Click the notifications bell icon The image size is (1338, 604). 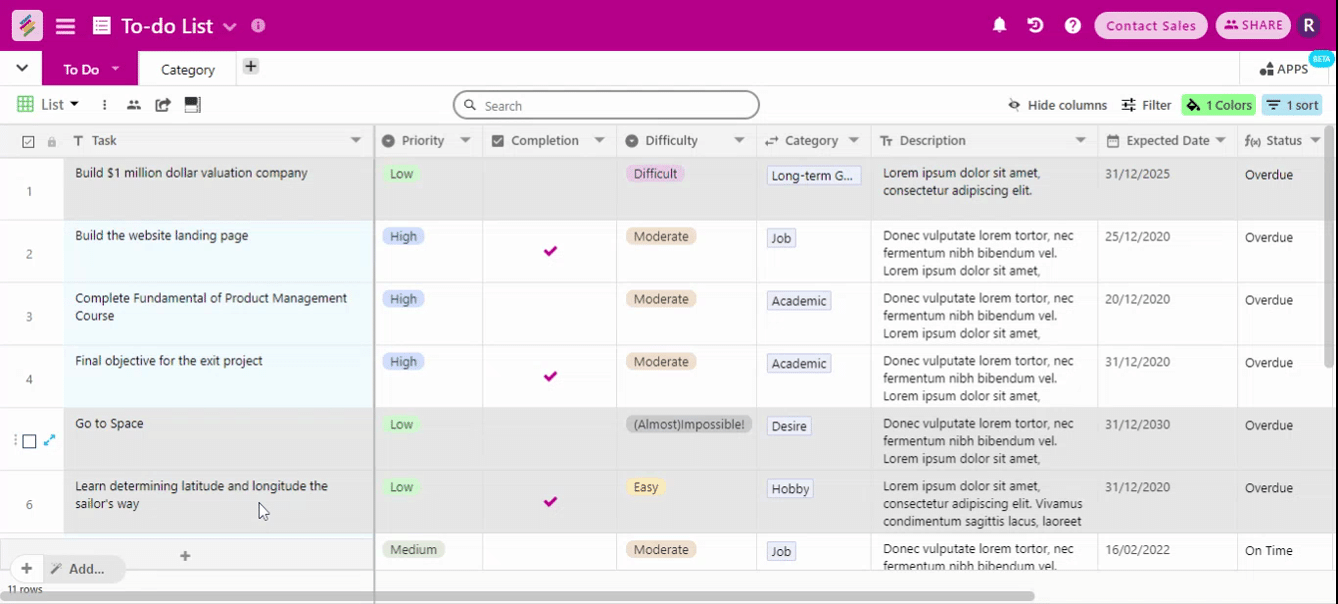[x=999, y=26]
